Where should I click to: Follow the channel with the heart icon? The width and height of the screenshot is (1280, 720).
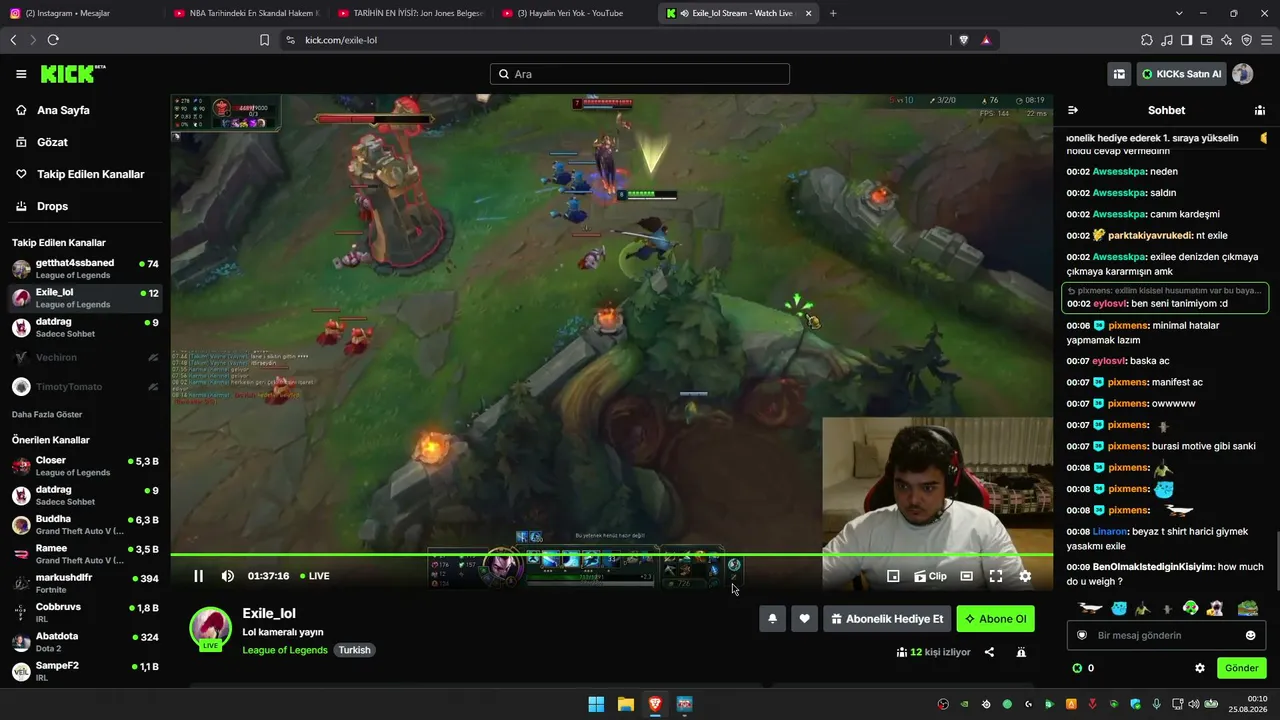pyautogui.click(x=804, y=619)
